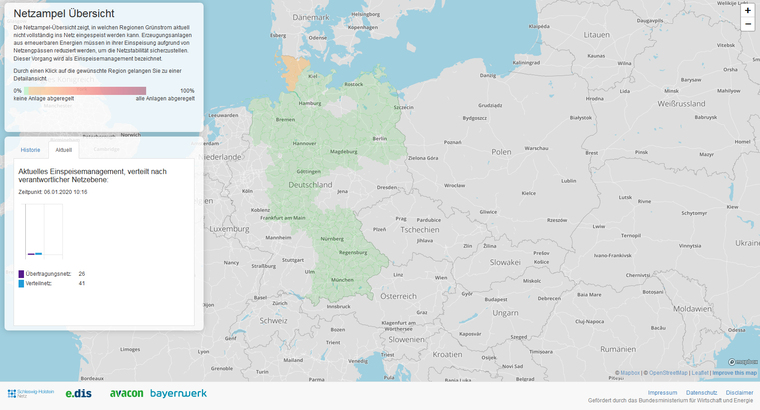Click the orange Schleswig-Holstein region on map

click(x=294, y=72)
